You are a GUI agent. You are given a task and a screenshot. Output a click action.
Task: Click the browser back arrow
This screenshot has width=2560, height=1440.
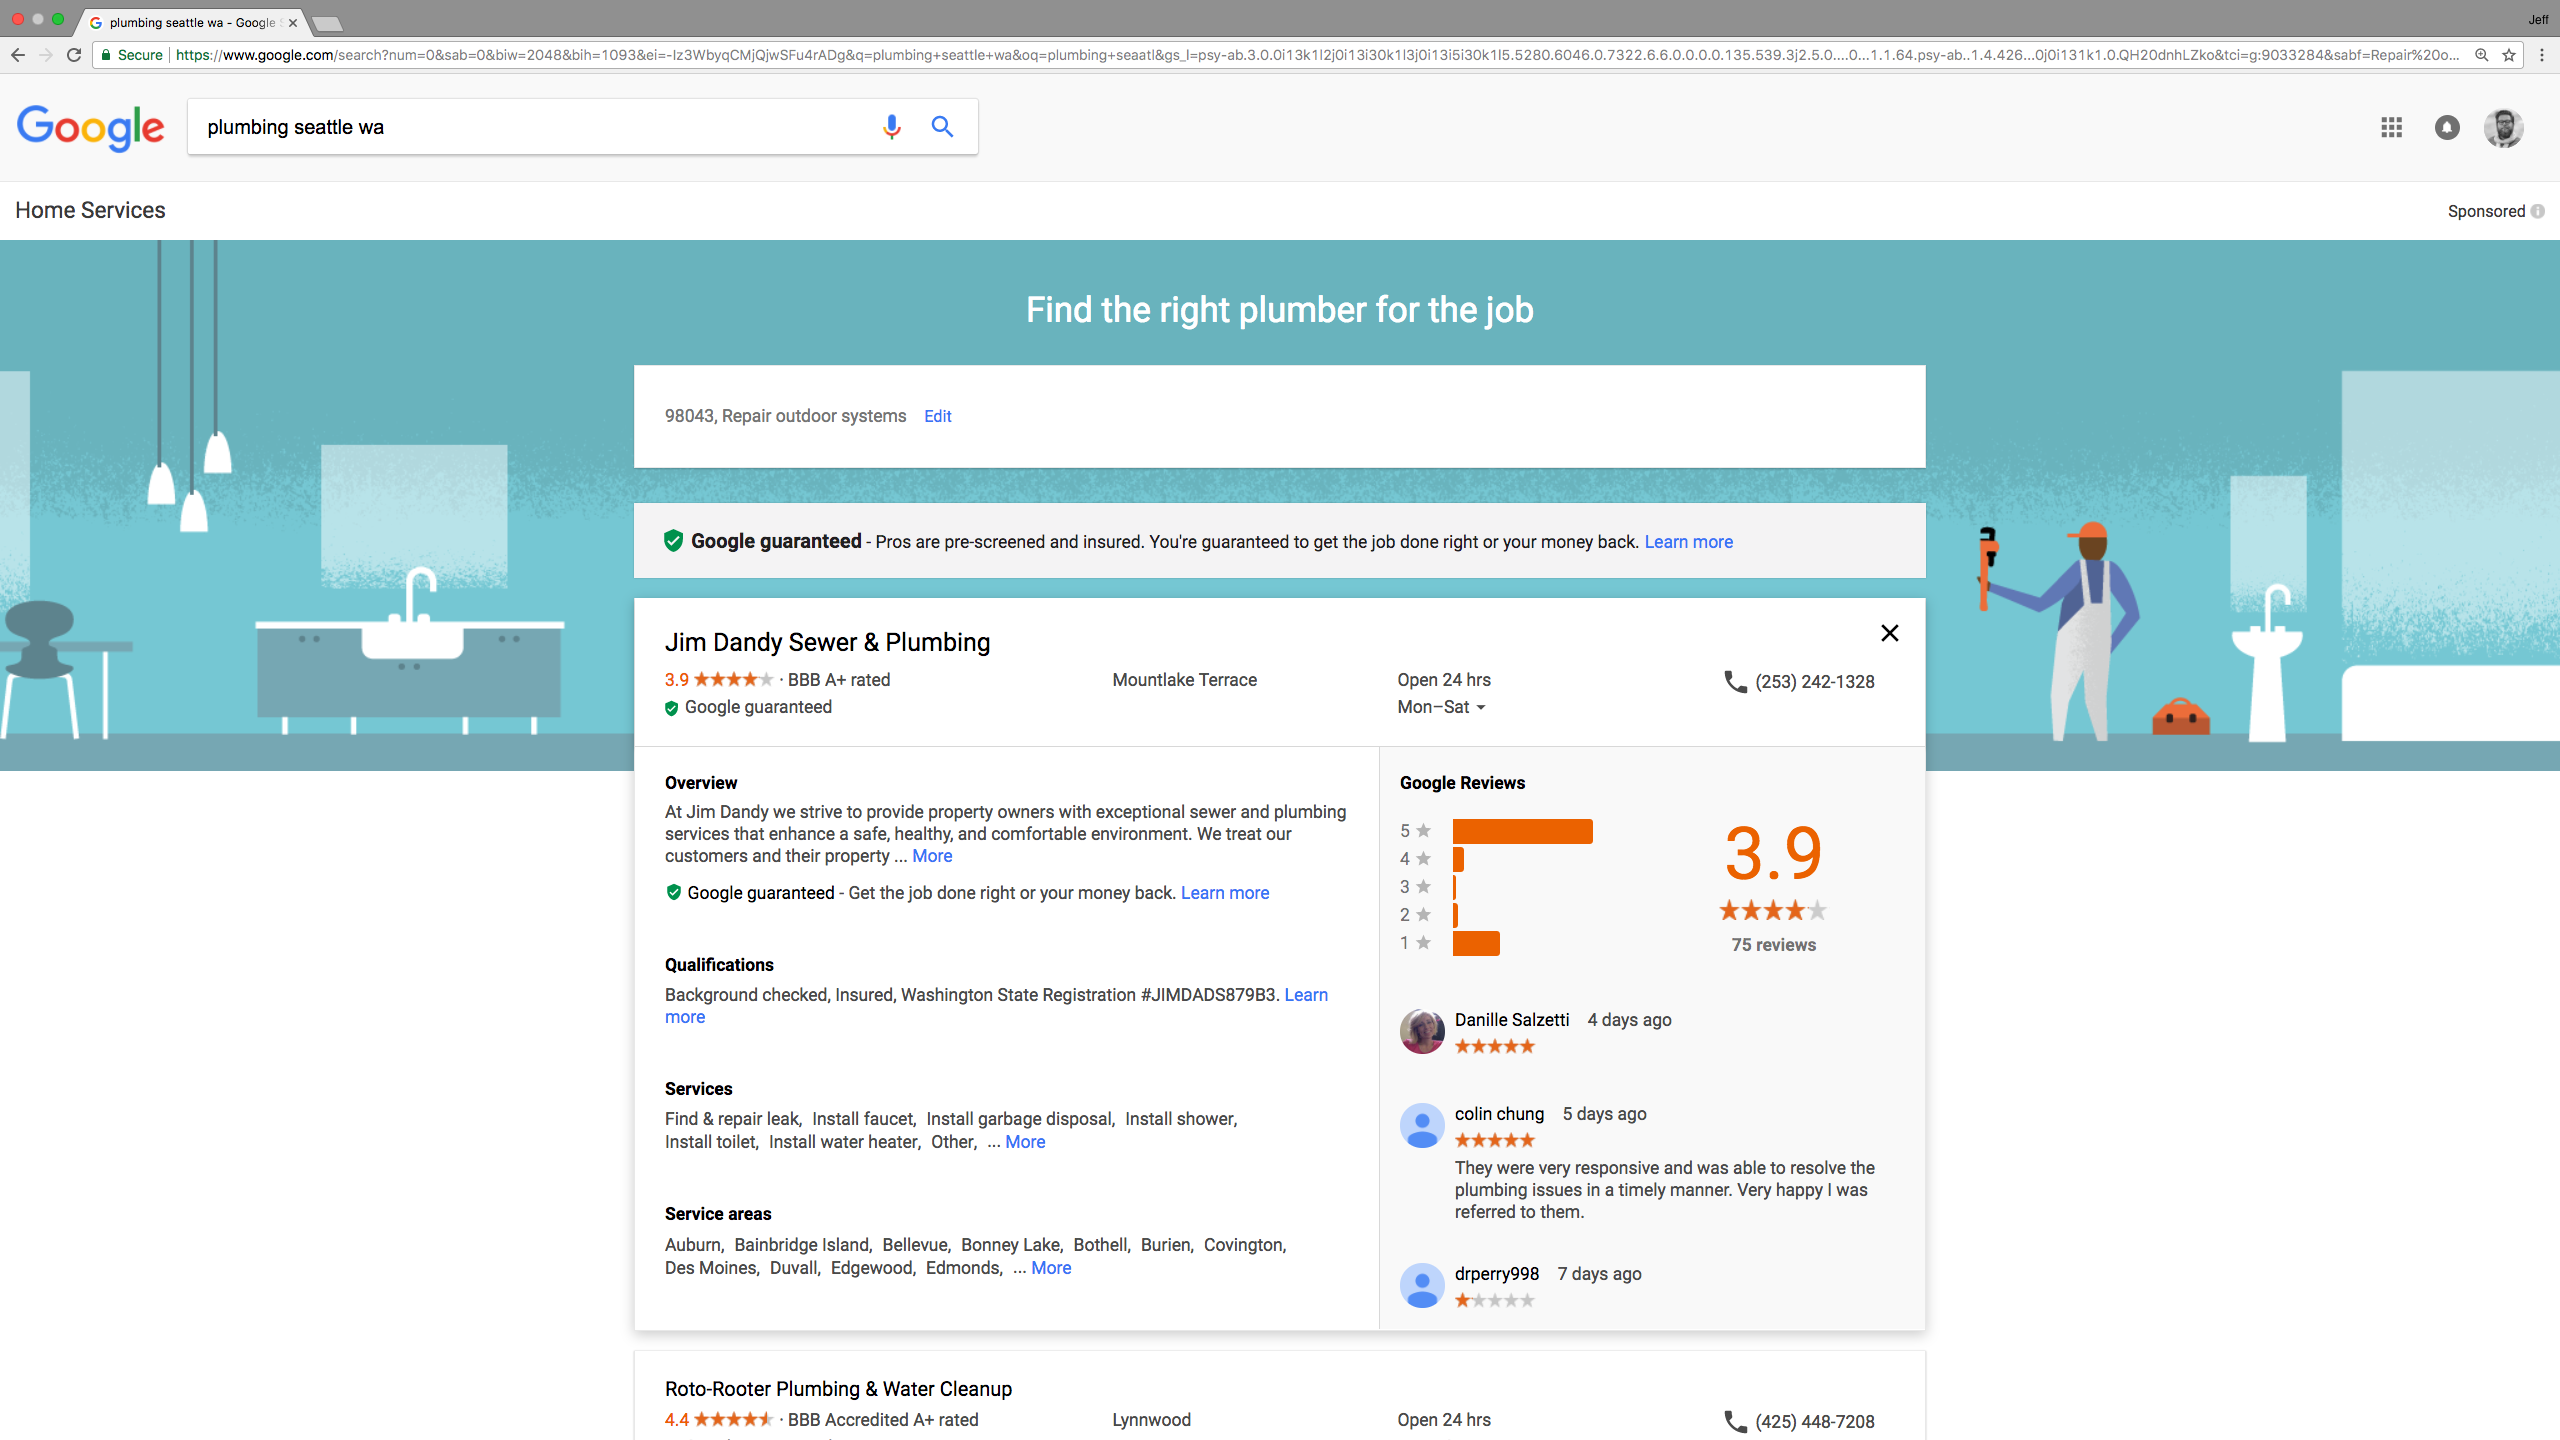18,55
